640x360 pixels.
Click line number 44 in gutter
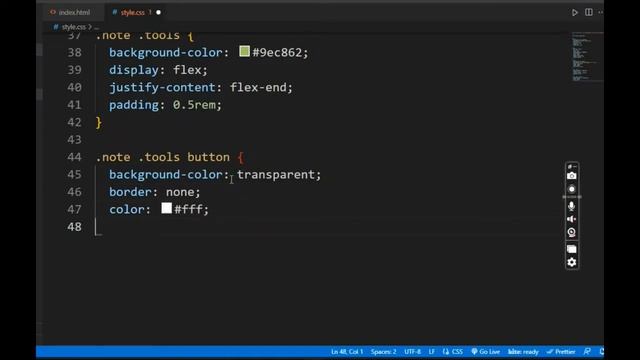coord(74,158)
